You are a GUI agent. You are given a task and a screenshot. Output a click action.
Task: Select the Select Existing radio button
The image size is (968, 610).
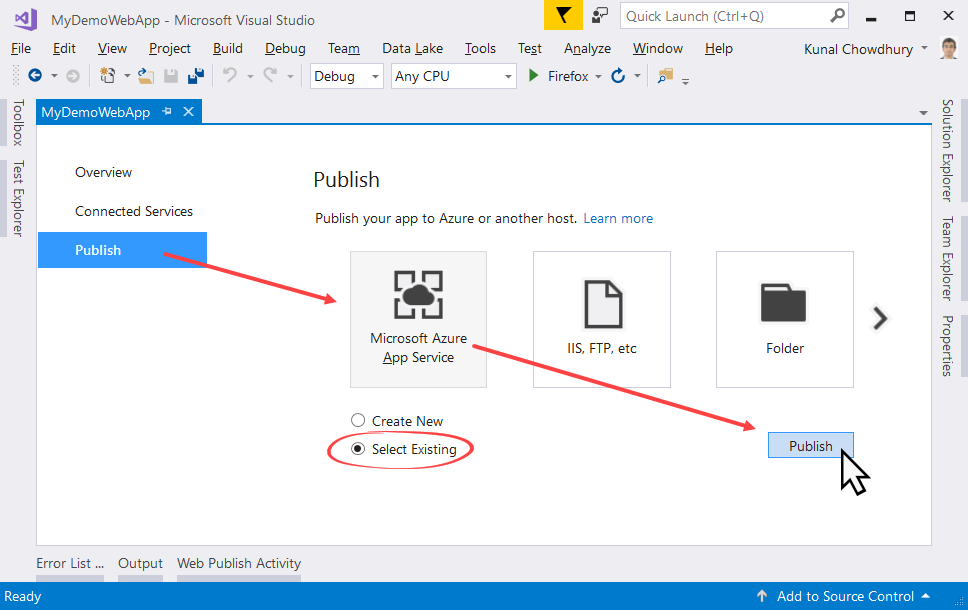pyautogui.click(x=358, y=449)
